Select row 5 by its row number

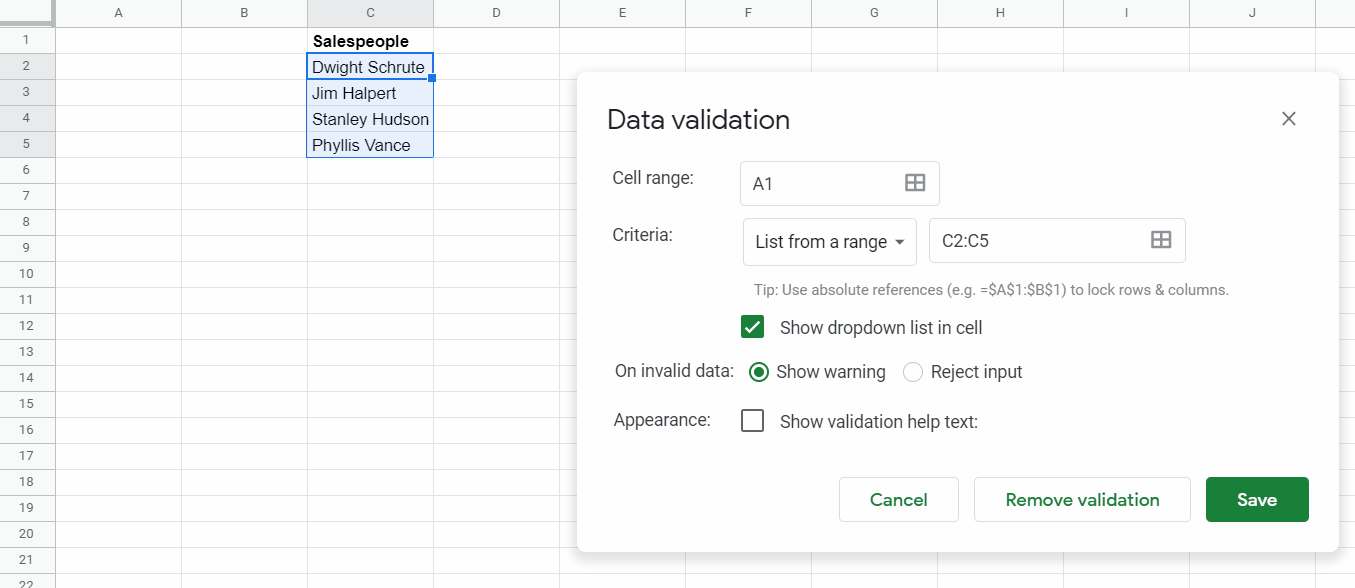[x=27, y=144]
